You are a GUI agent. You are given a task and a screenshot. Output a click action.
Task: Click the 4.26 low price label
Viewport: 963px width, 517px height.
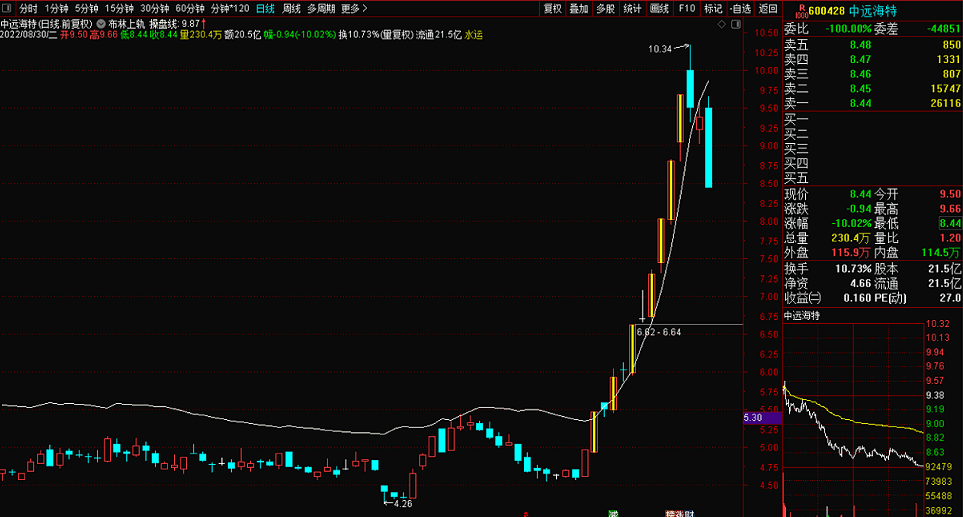pyautogui.click(x=403, y=504)
